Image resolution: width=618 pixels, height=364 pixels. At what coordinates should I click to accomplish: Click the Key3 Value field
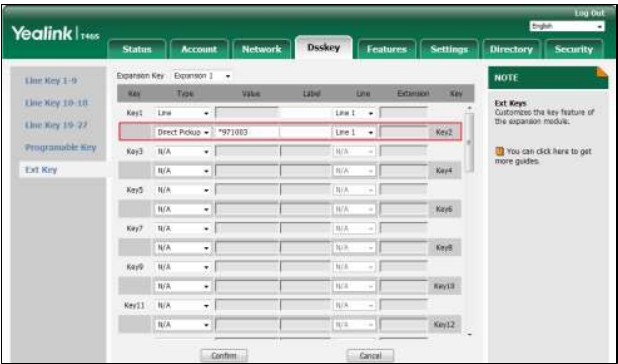(x=247, y=151)
